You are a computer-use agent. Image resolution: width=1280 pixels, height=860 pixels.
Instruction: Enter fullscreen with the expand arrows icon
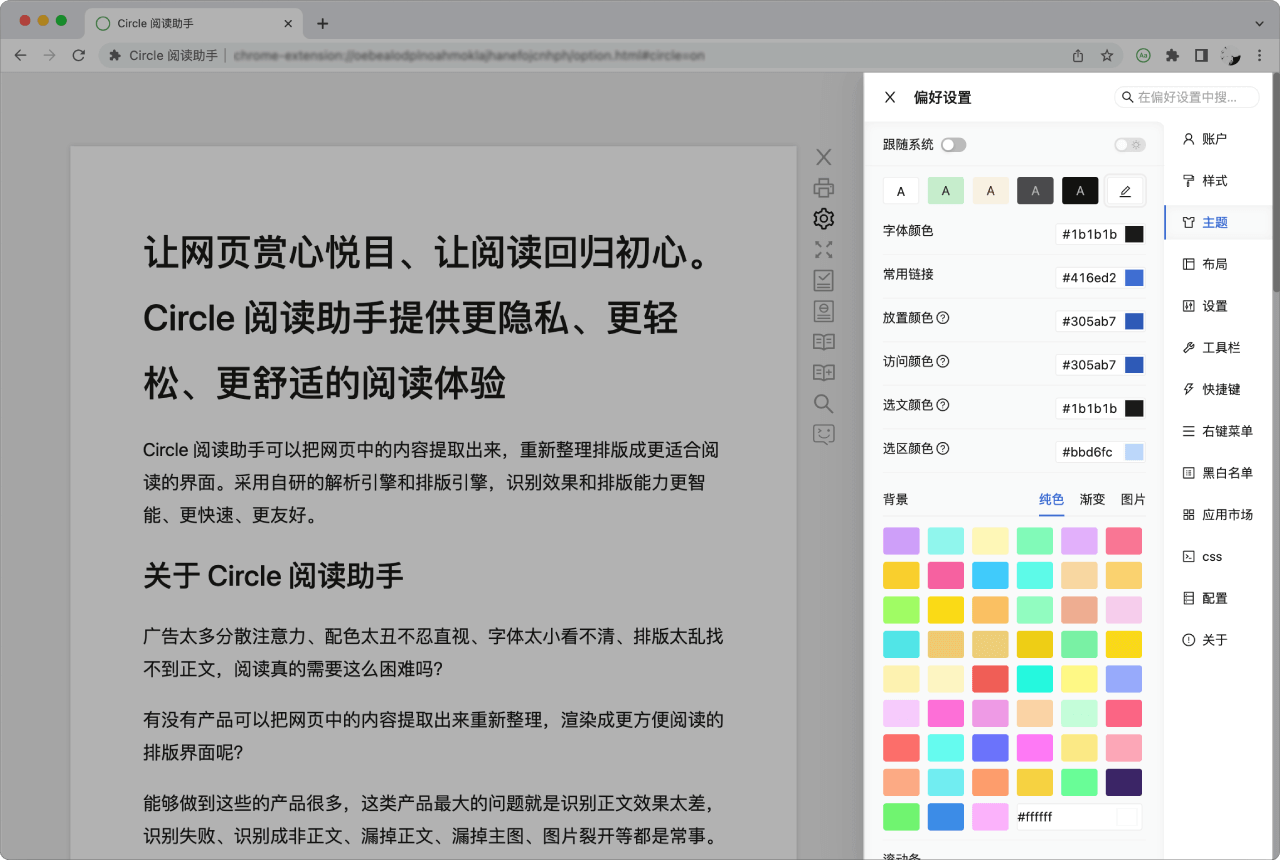(823, 250)
